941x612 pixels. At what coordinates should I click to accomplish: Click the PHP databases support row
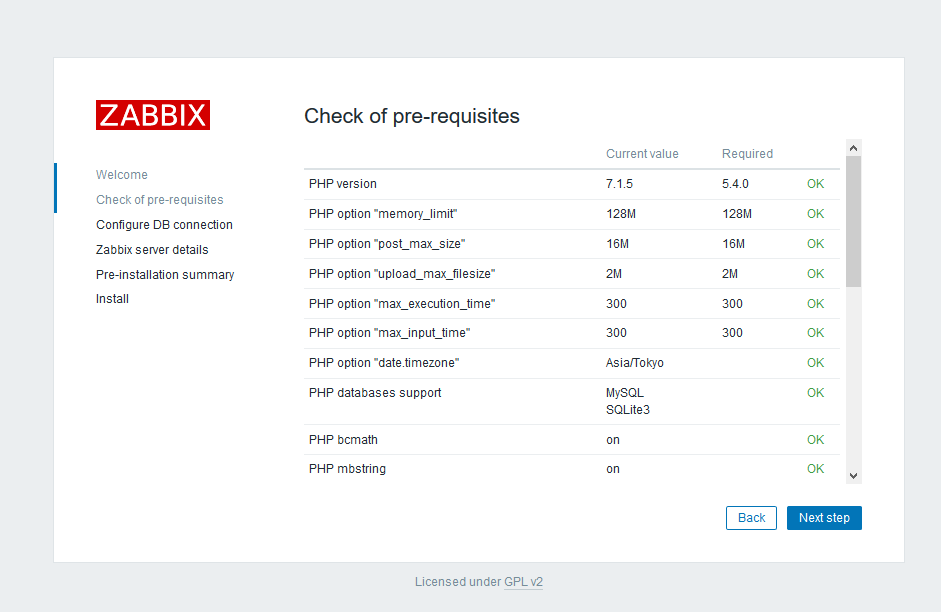(x=375, y=393)
